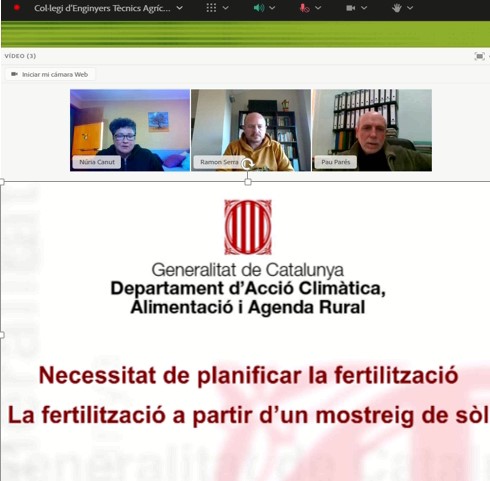Click the rotation handle icon above the slide

pos(247,164)
